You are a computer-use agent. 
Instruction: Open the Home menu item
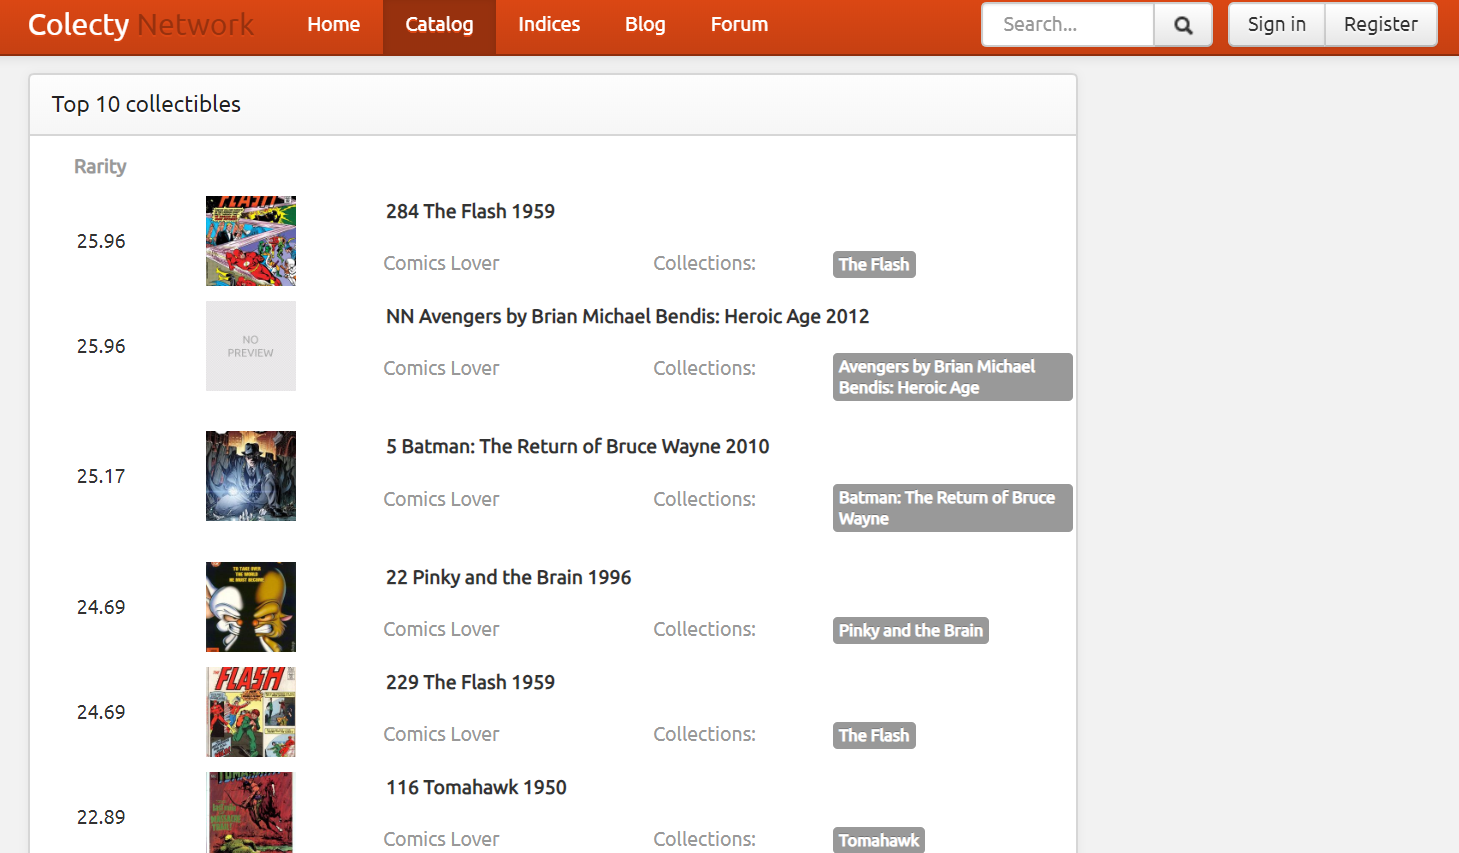coord(334,25)
